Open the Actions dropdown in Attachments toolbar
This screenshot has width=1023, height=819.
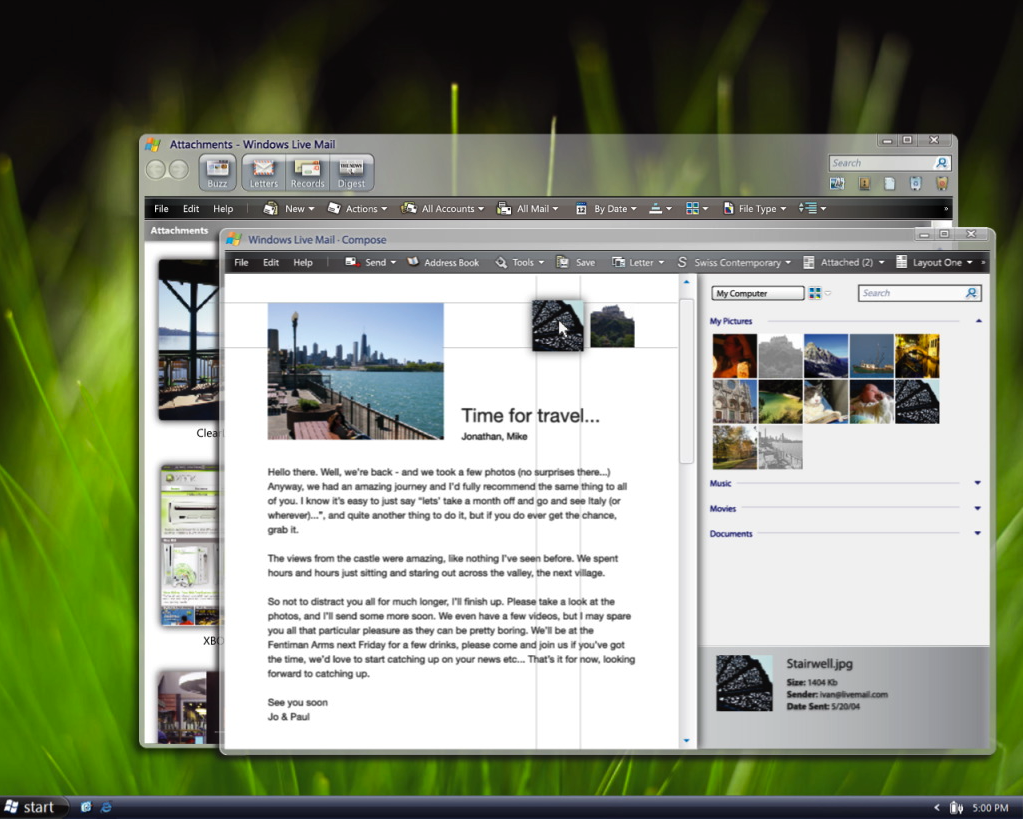[x=357, y=209]
